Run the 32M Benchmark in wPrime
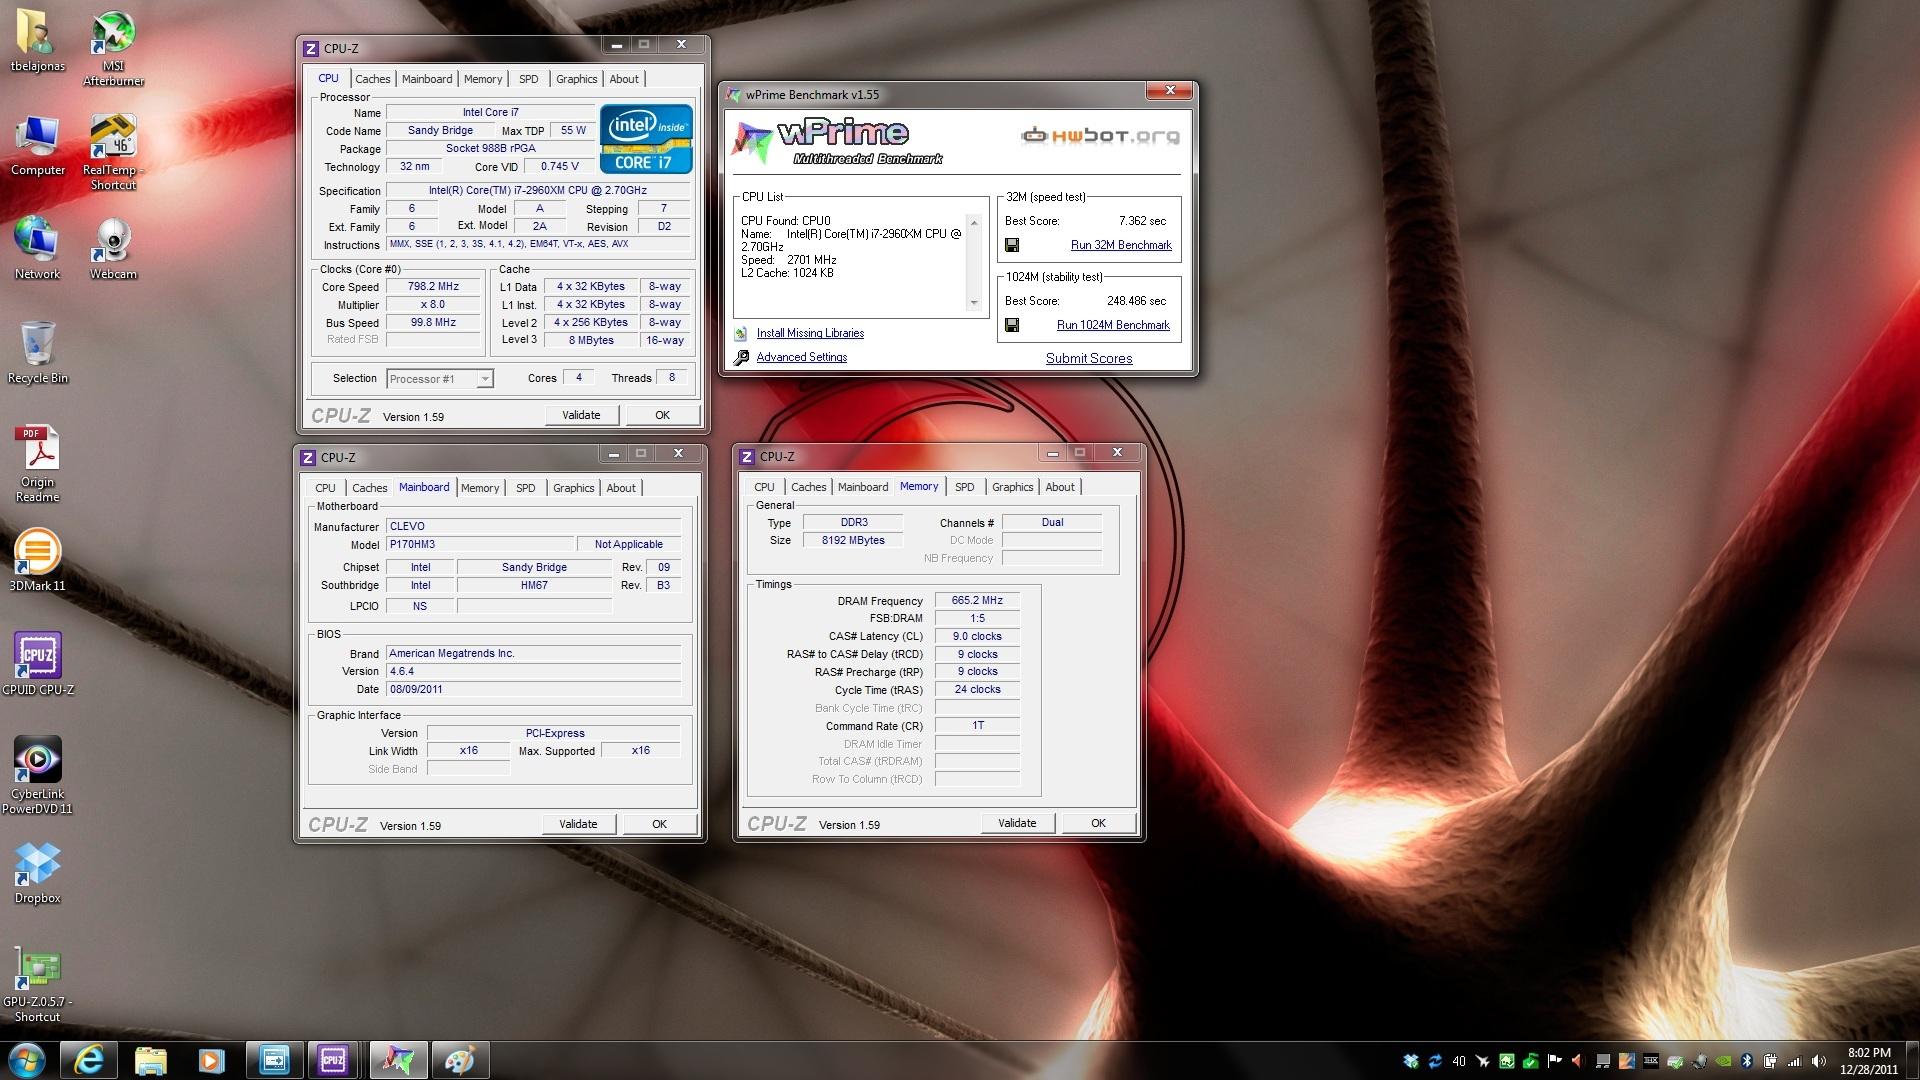This screenshot has height=1080, width=1920. 1121,245
